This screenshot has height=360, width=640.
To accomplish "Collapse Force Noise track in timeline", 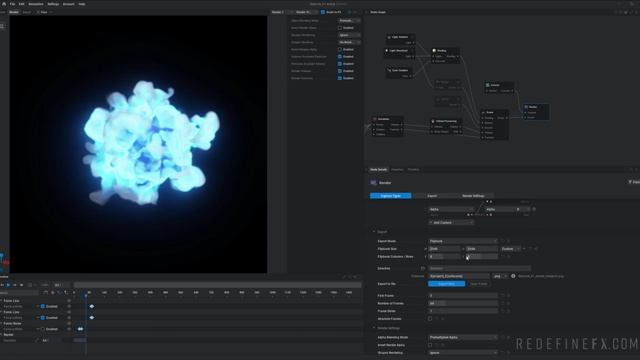I will (x=1, y=323).
